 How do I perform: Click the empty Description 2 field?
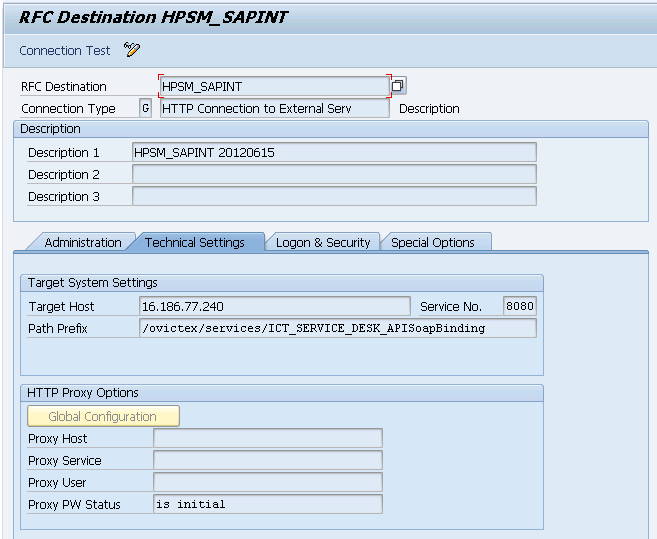click(334, 174)
